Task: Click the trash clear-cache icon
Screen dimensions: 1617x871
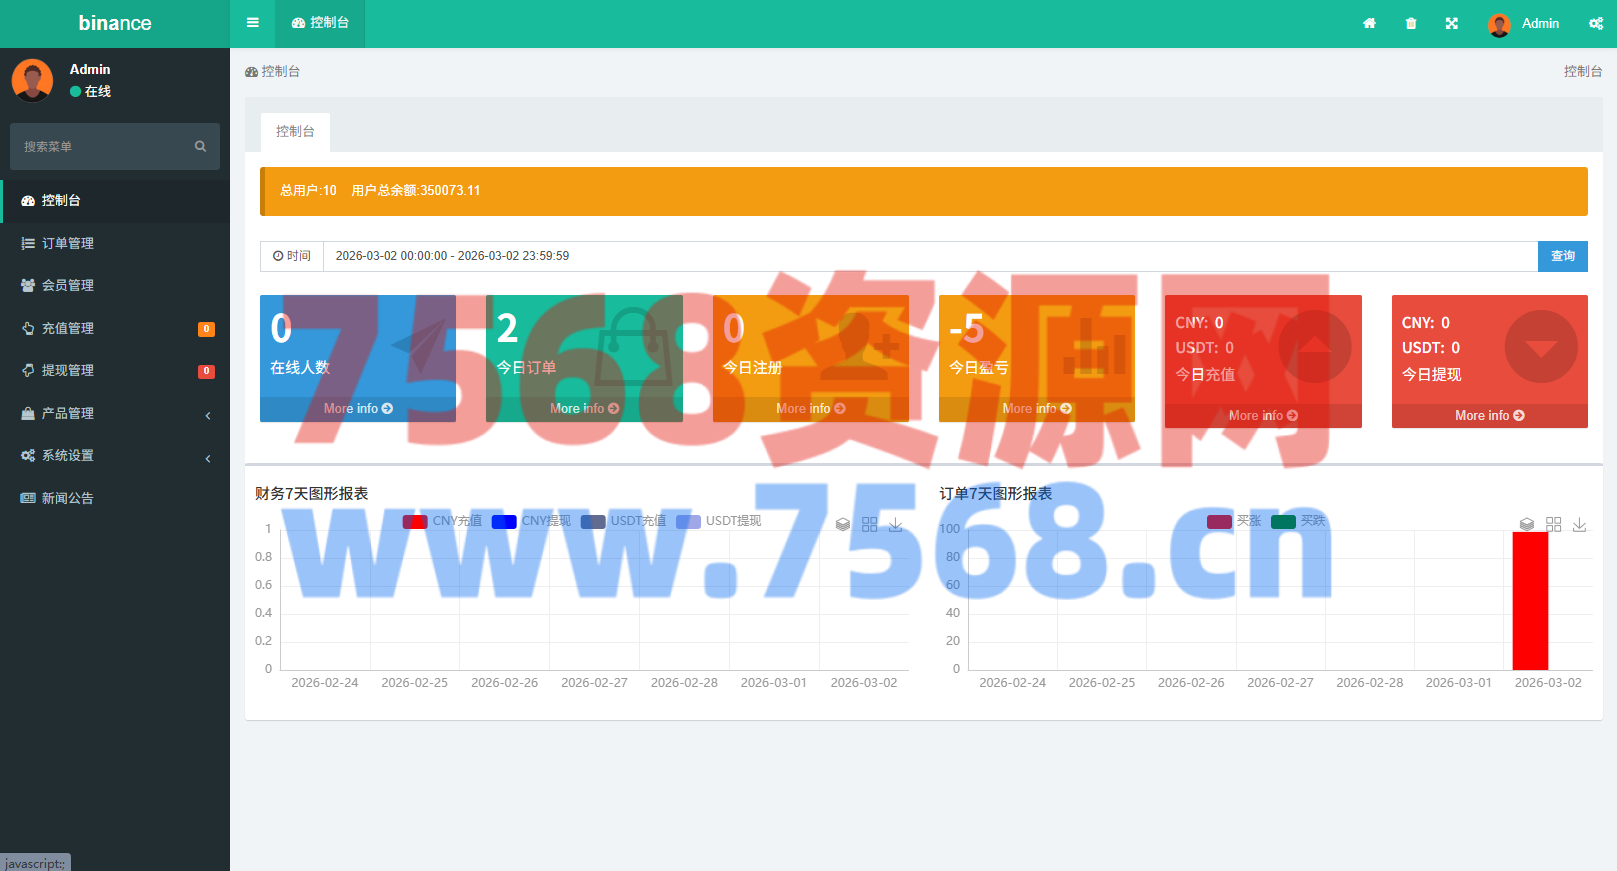Action: 1410,24
